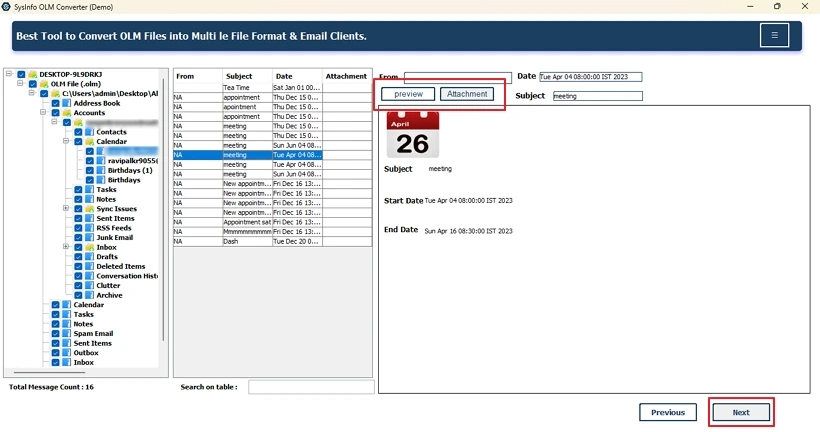
Task: Click the OLM File (.olm) folder icon
Action: tap(44, 84)
